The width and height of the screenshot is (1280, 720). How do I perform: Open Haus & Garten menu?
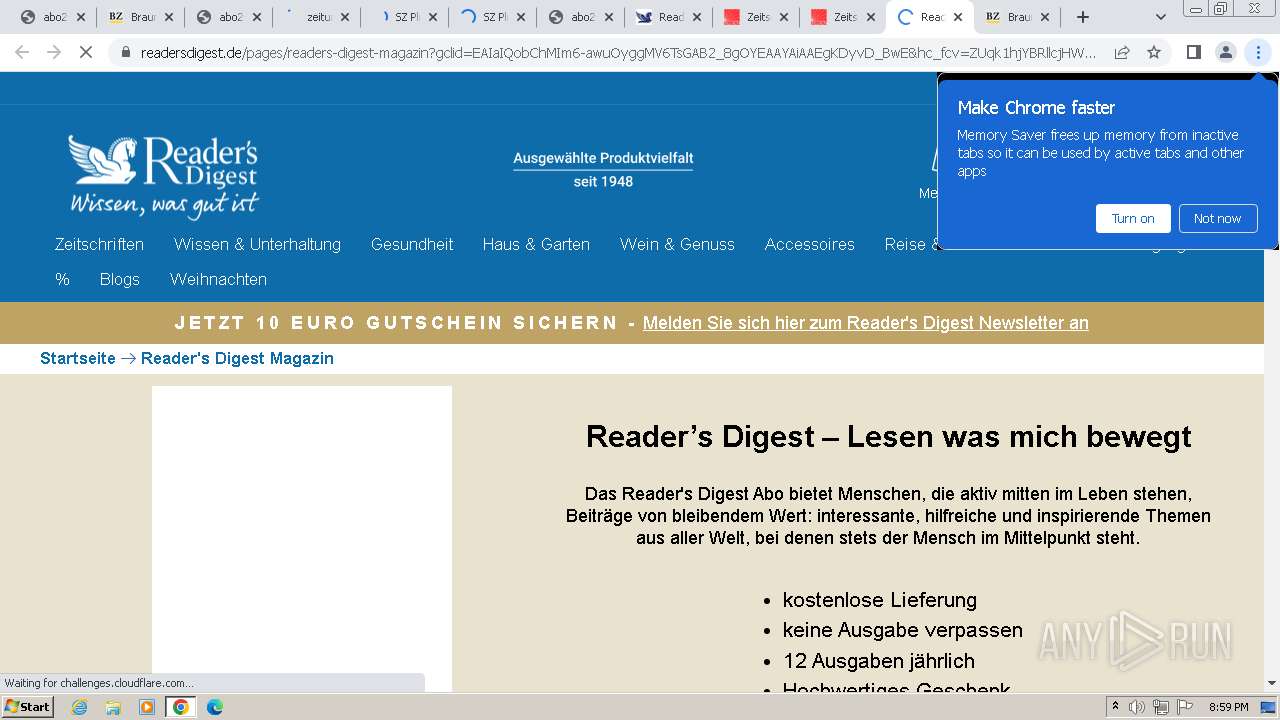coord(536,244)
